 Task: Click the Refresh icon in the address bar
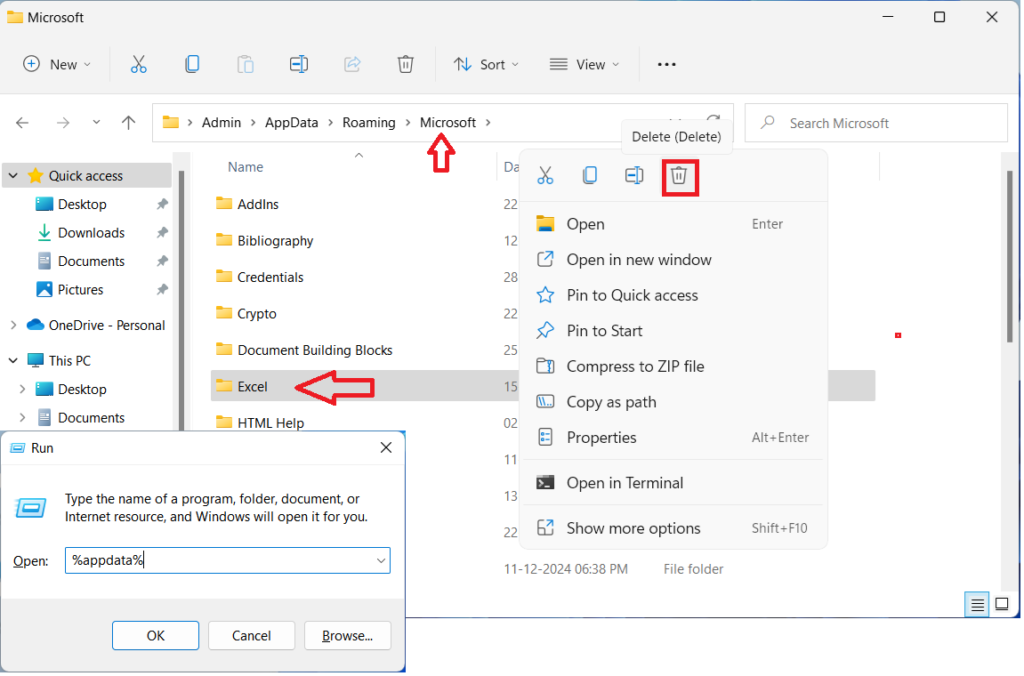[713, 121]
